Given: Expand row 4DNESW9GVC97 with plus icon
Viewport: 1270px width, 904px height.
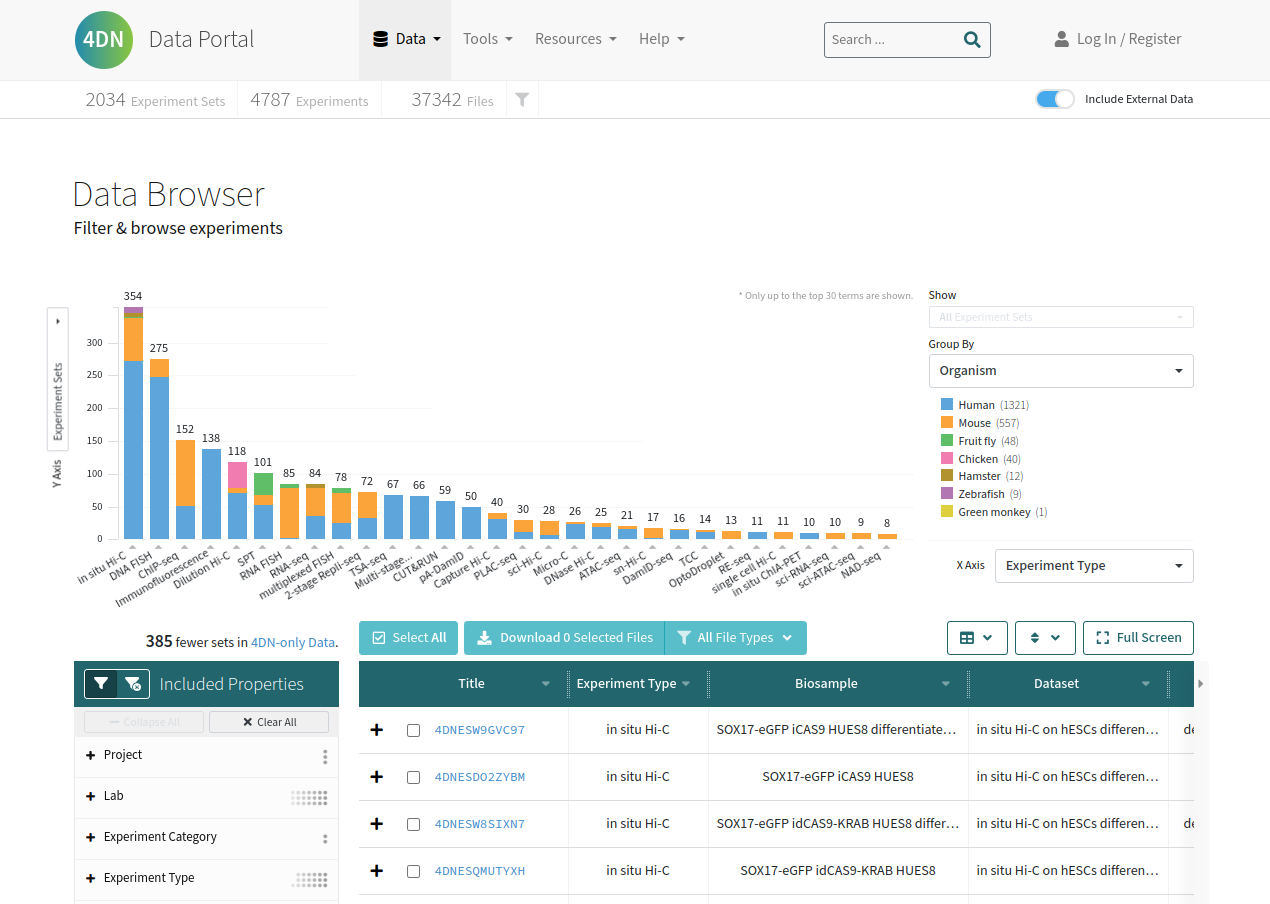Looking at the screenshot, I should tap(377, 730).
